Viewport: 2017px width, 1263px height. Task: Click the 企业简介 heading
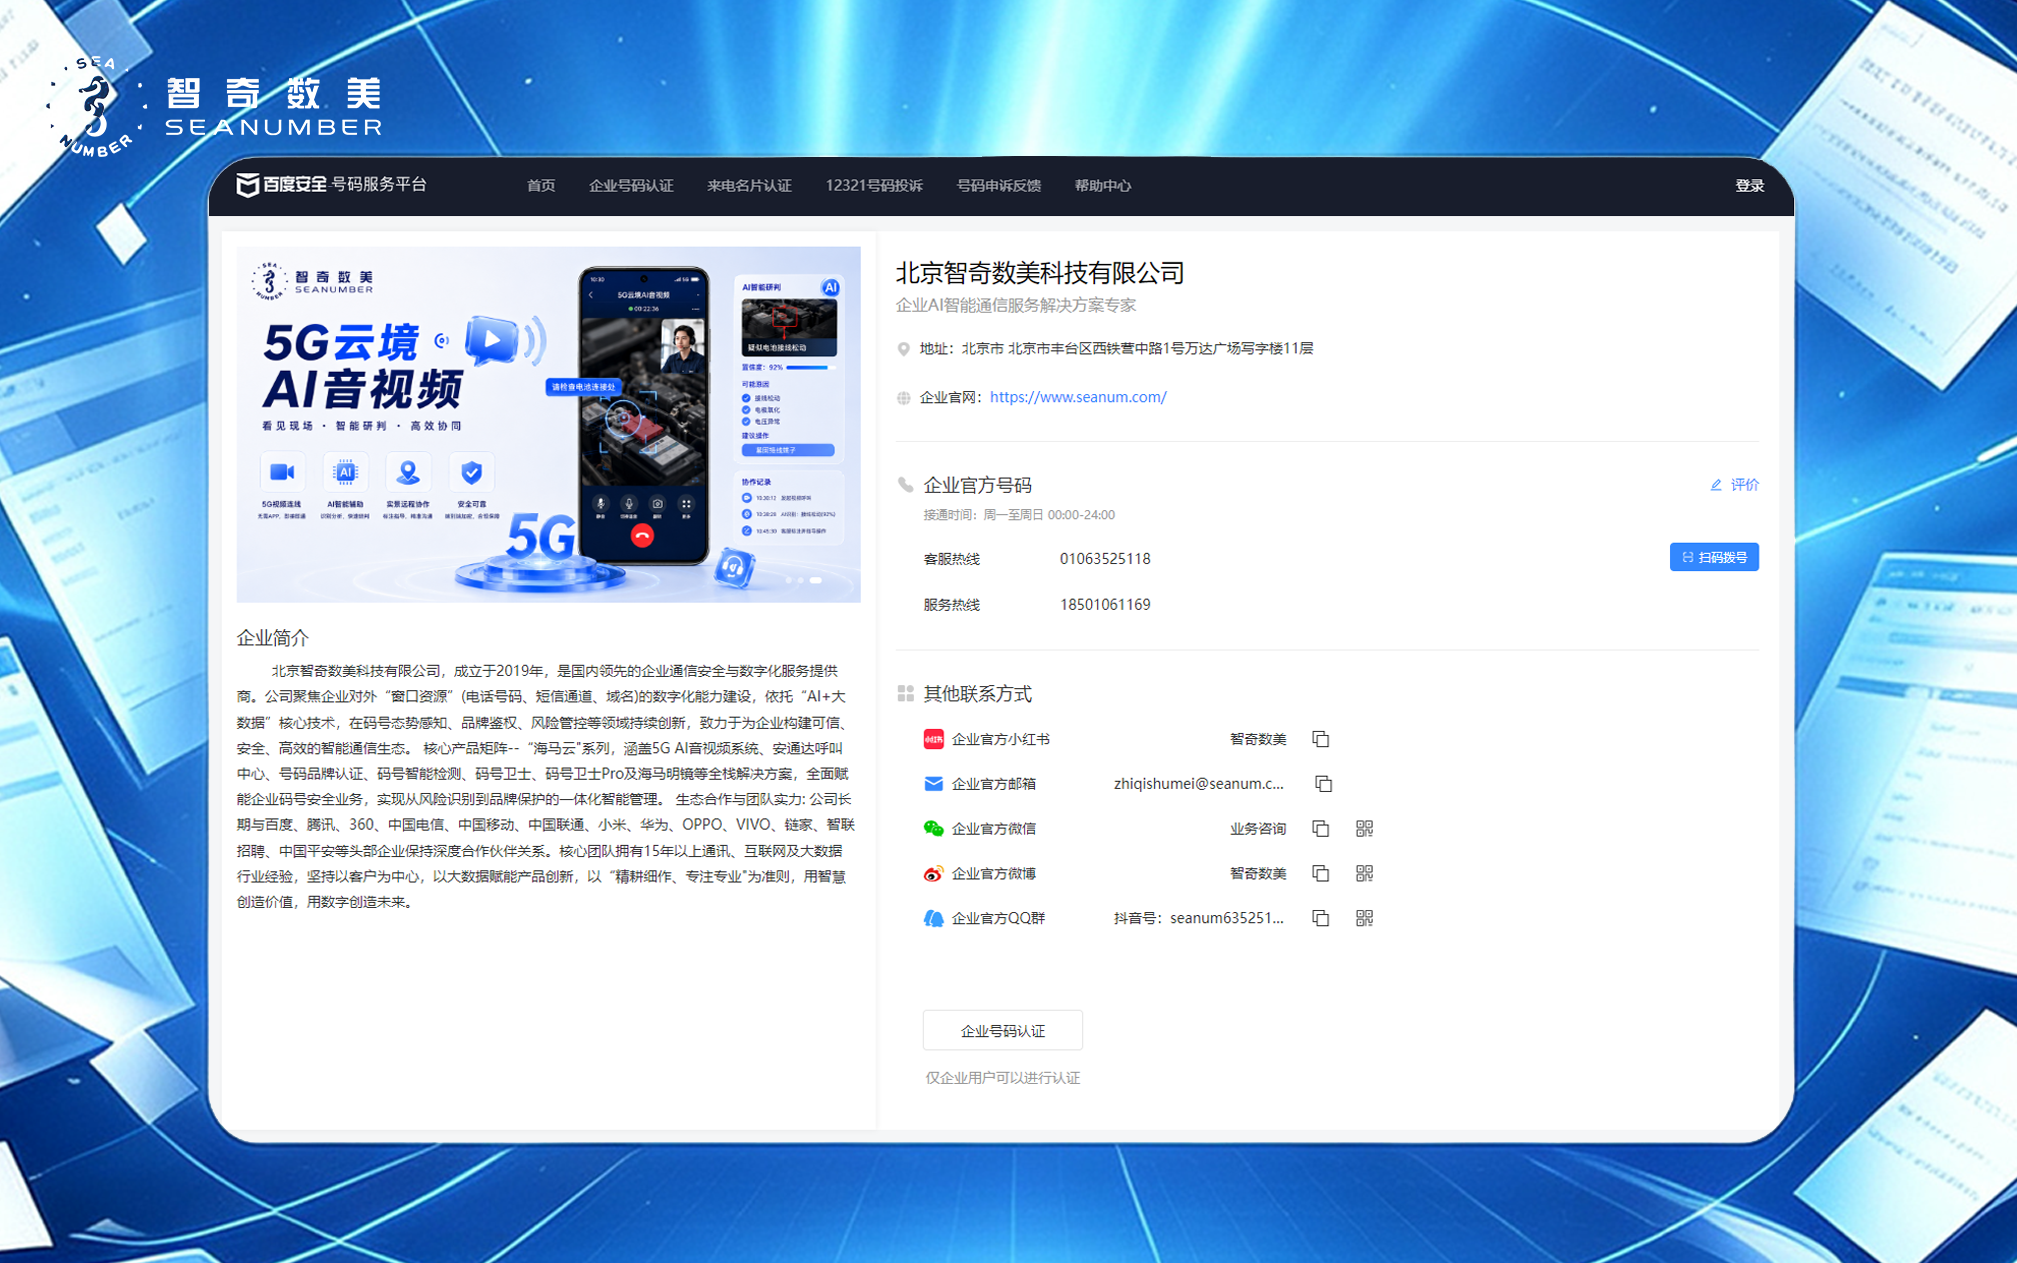273,638
